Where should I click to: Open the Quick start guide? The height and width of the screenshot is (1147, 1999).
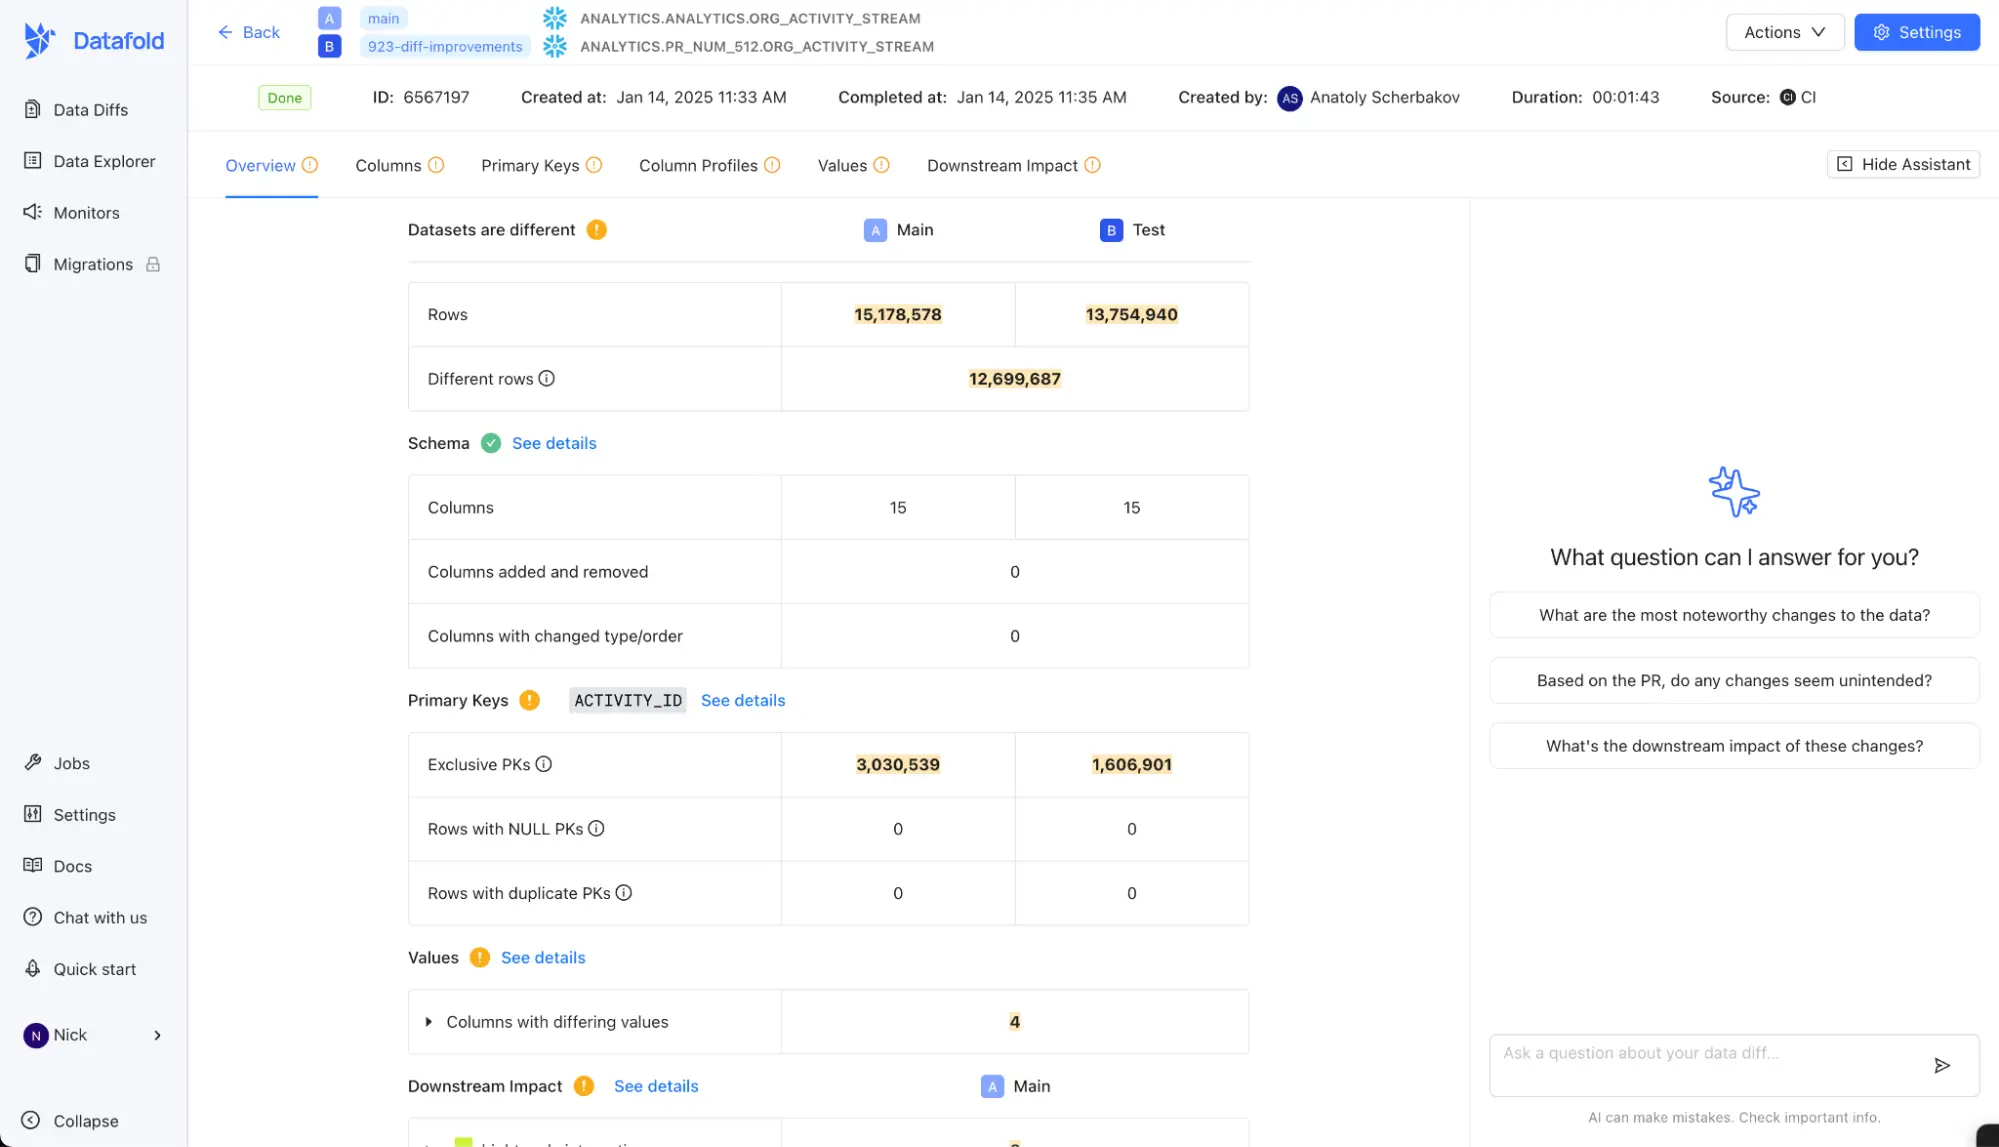pyautogui.click(x=95, y=968)
